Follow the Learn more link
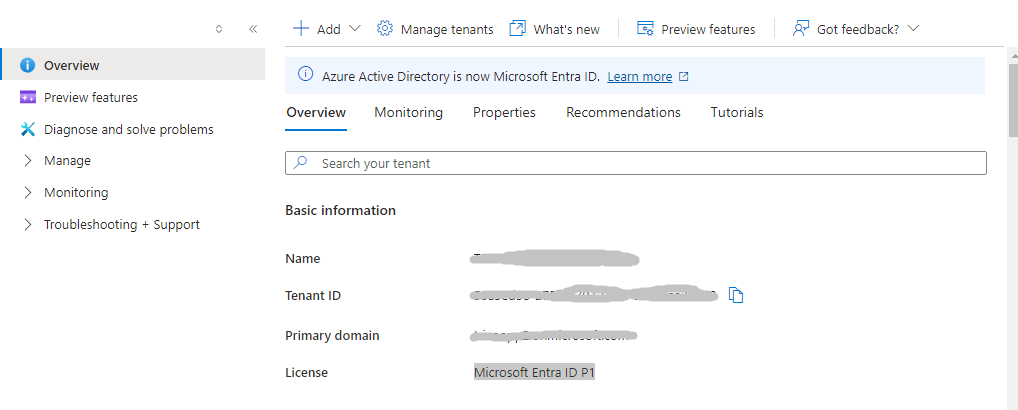The height and width of the screenshot is (410, 1018). pos(639,77)
